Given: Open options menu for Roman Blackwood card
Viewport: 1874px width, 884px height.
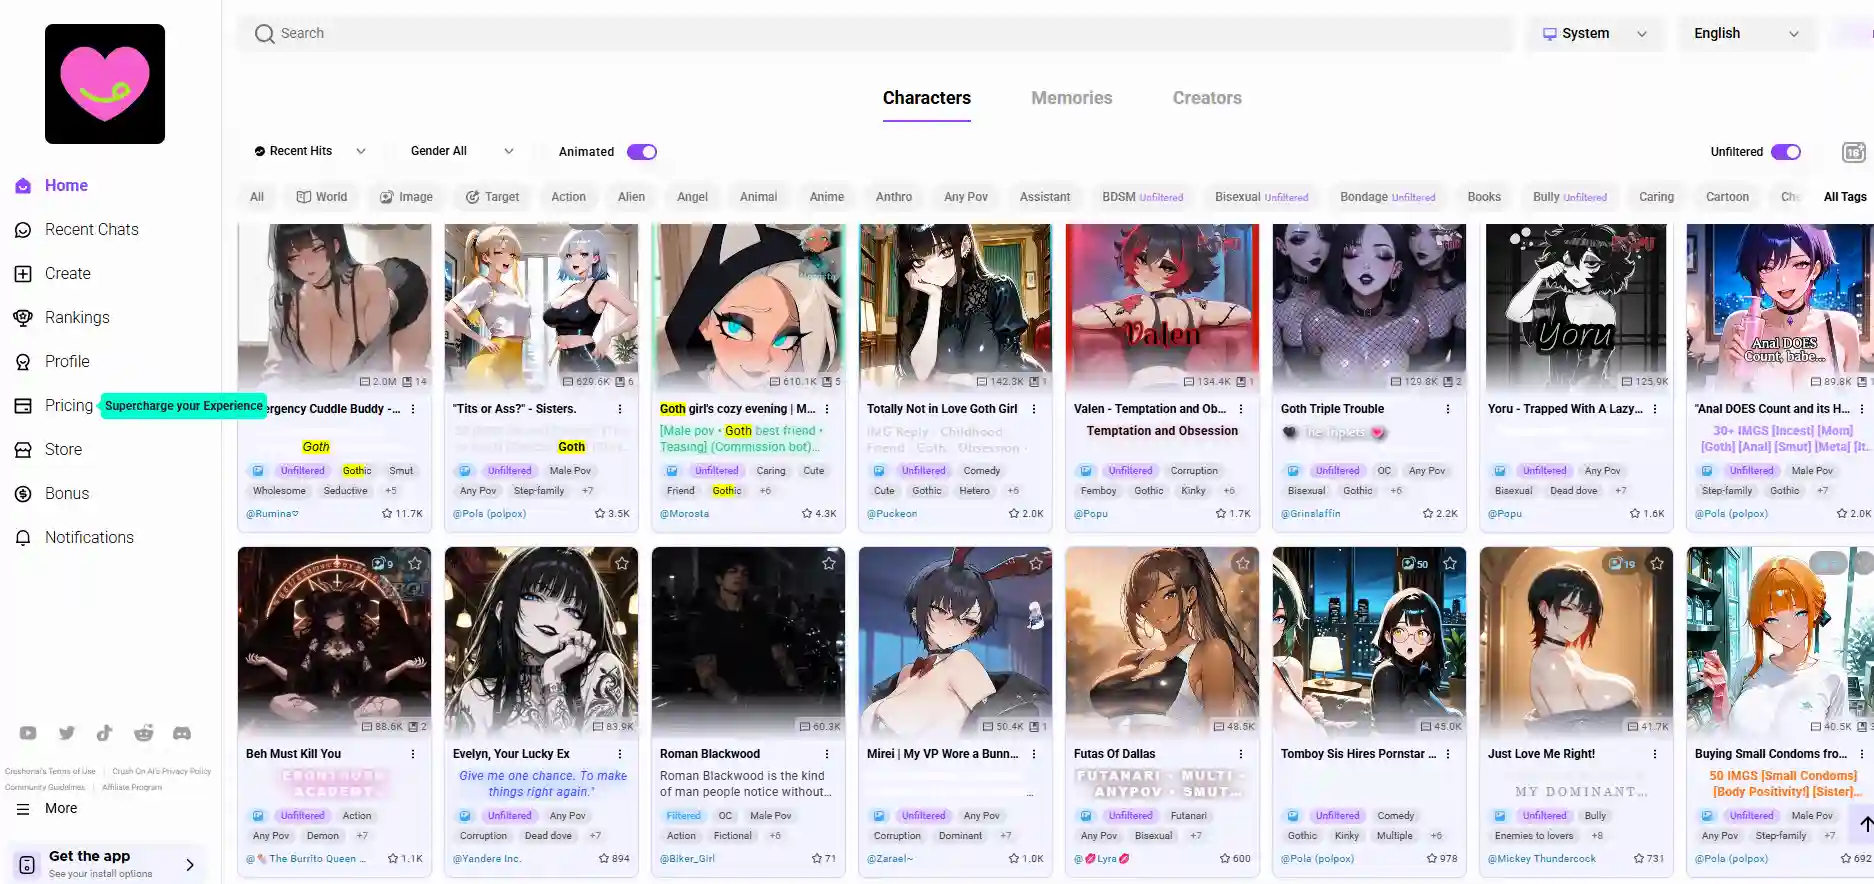Looking at the screenshot, I should [x=827, y=754].
